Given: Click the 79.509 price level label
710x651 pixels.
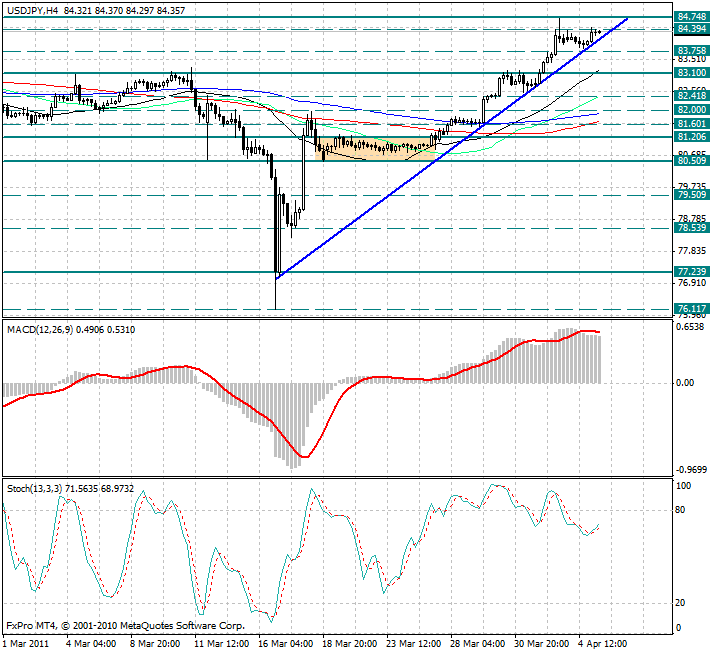Looking at the screenshot, I should click(x=691, y=195).
